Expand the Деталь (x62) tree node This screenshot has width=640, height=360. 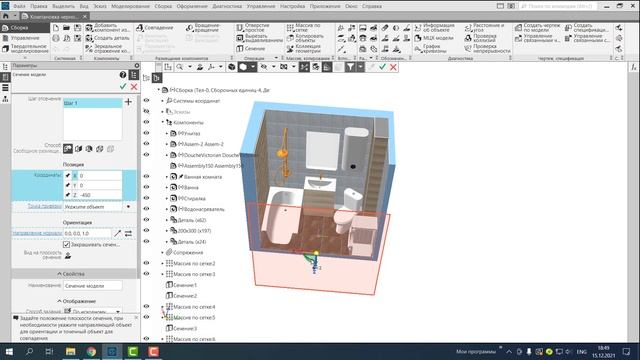[167, 220]
